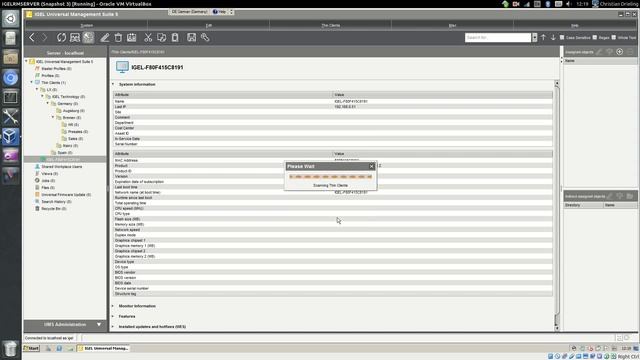This screenshot has height=360, width=640.
Task: Click the floating Help toolbar button
Action: coord(220,12)
